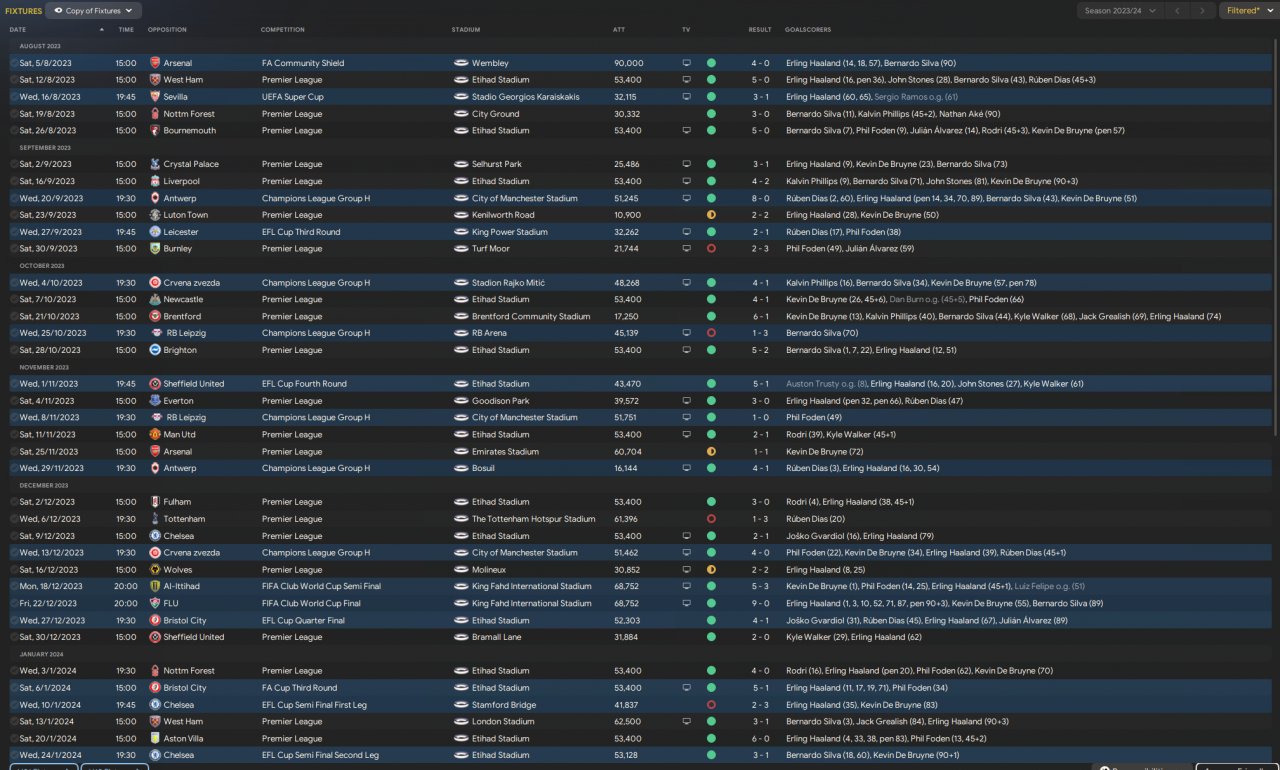The height and width of the screenshot is (770, 1280).
Task: Open the Season 2023/24 dropdown
Action: (1120, 11)
